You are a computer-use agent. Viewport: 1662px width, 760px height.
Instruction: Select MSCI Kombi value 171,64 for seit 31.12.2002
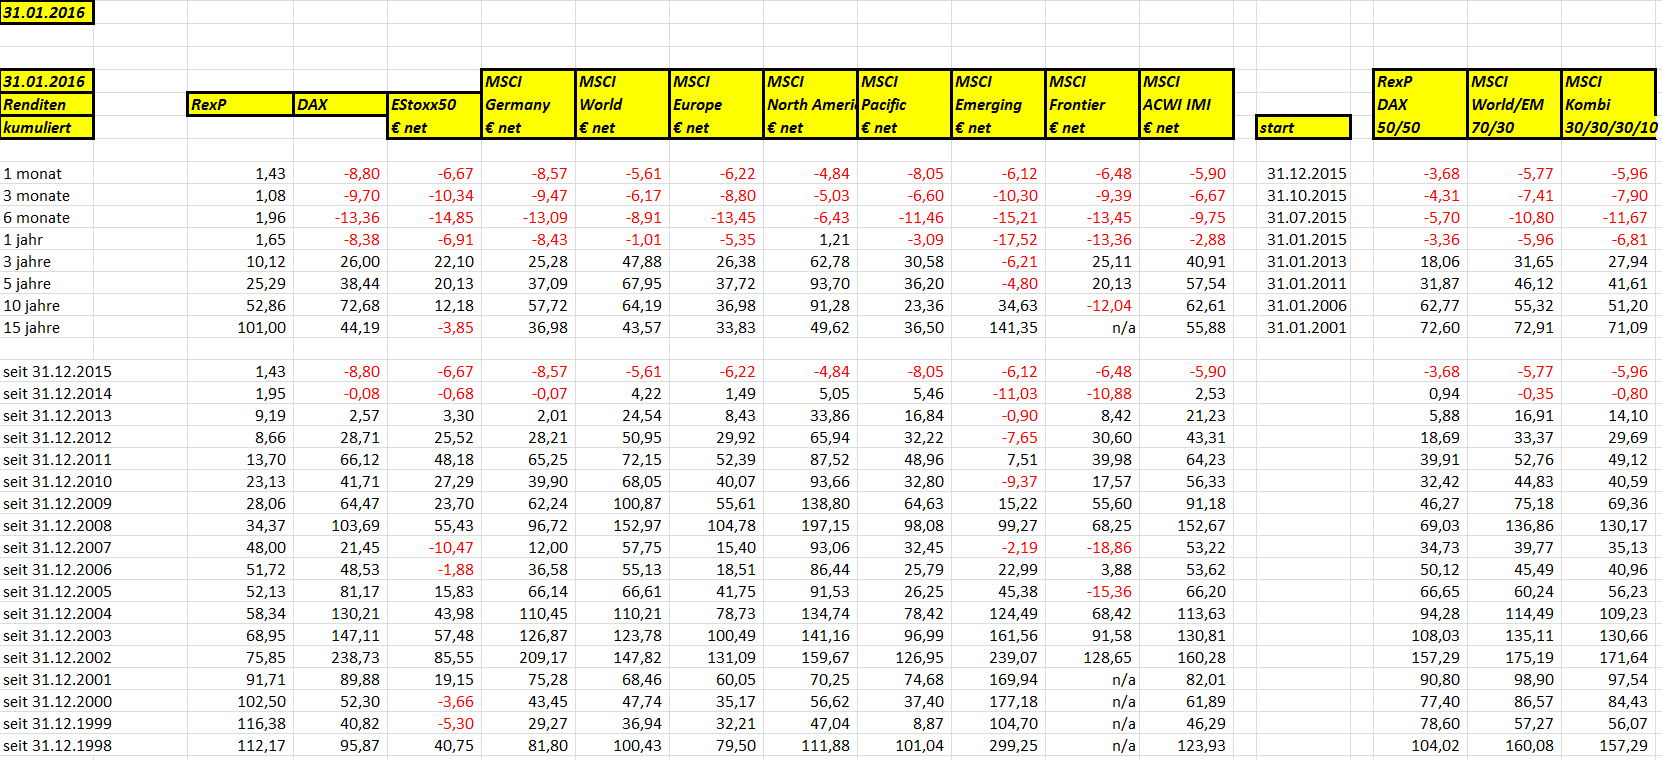coord(1623,658)
